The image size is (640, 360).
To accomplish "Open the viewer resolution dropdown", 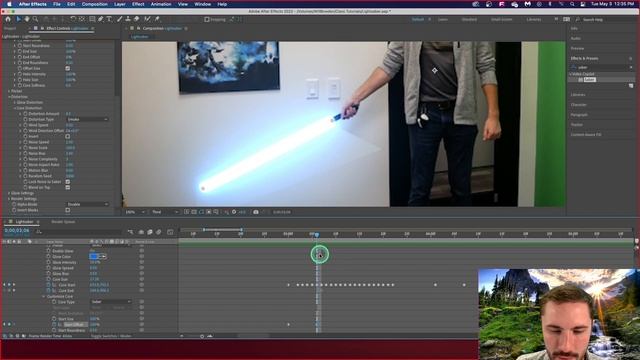I will (165, 212).
